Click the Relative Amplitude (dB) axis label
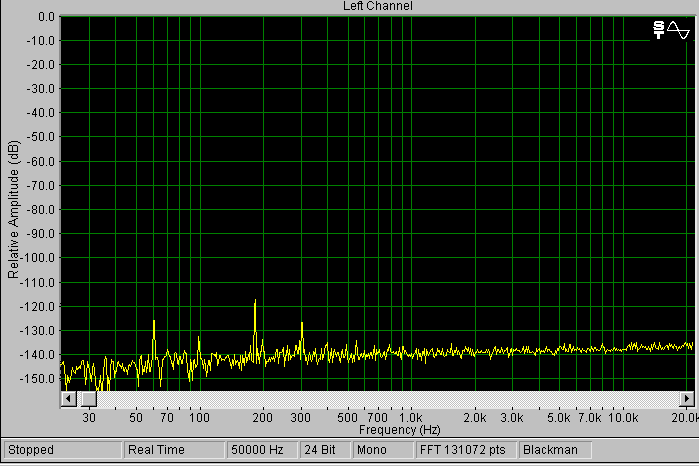This screenshot has width=699, height=466. [14, 207]
